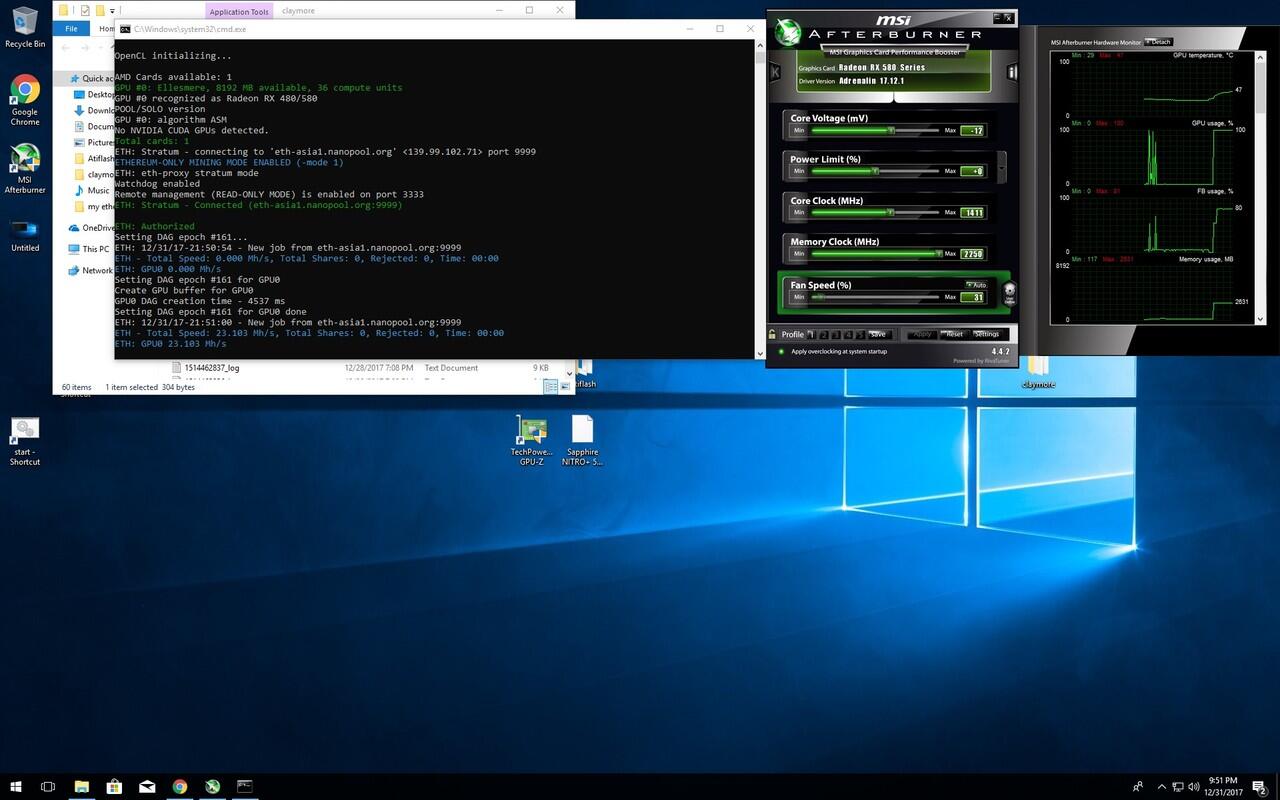
Task: Open the Mail app from the taskbar
Action: [x=147, y=787]
